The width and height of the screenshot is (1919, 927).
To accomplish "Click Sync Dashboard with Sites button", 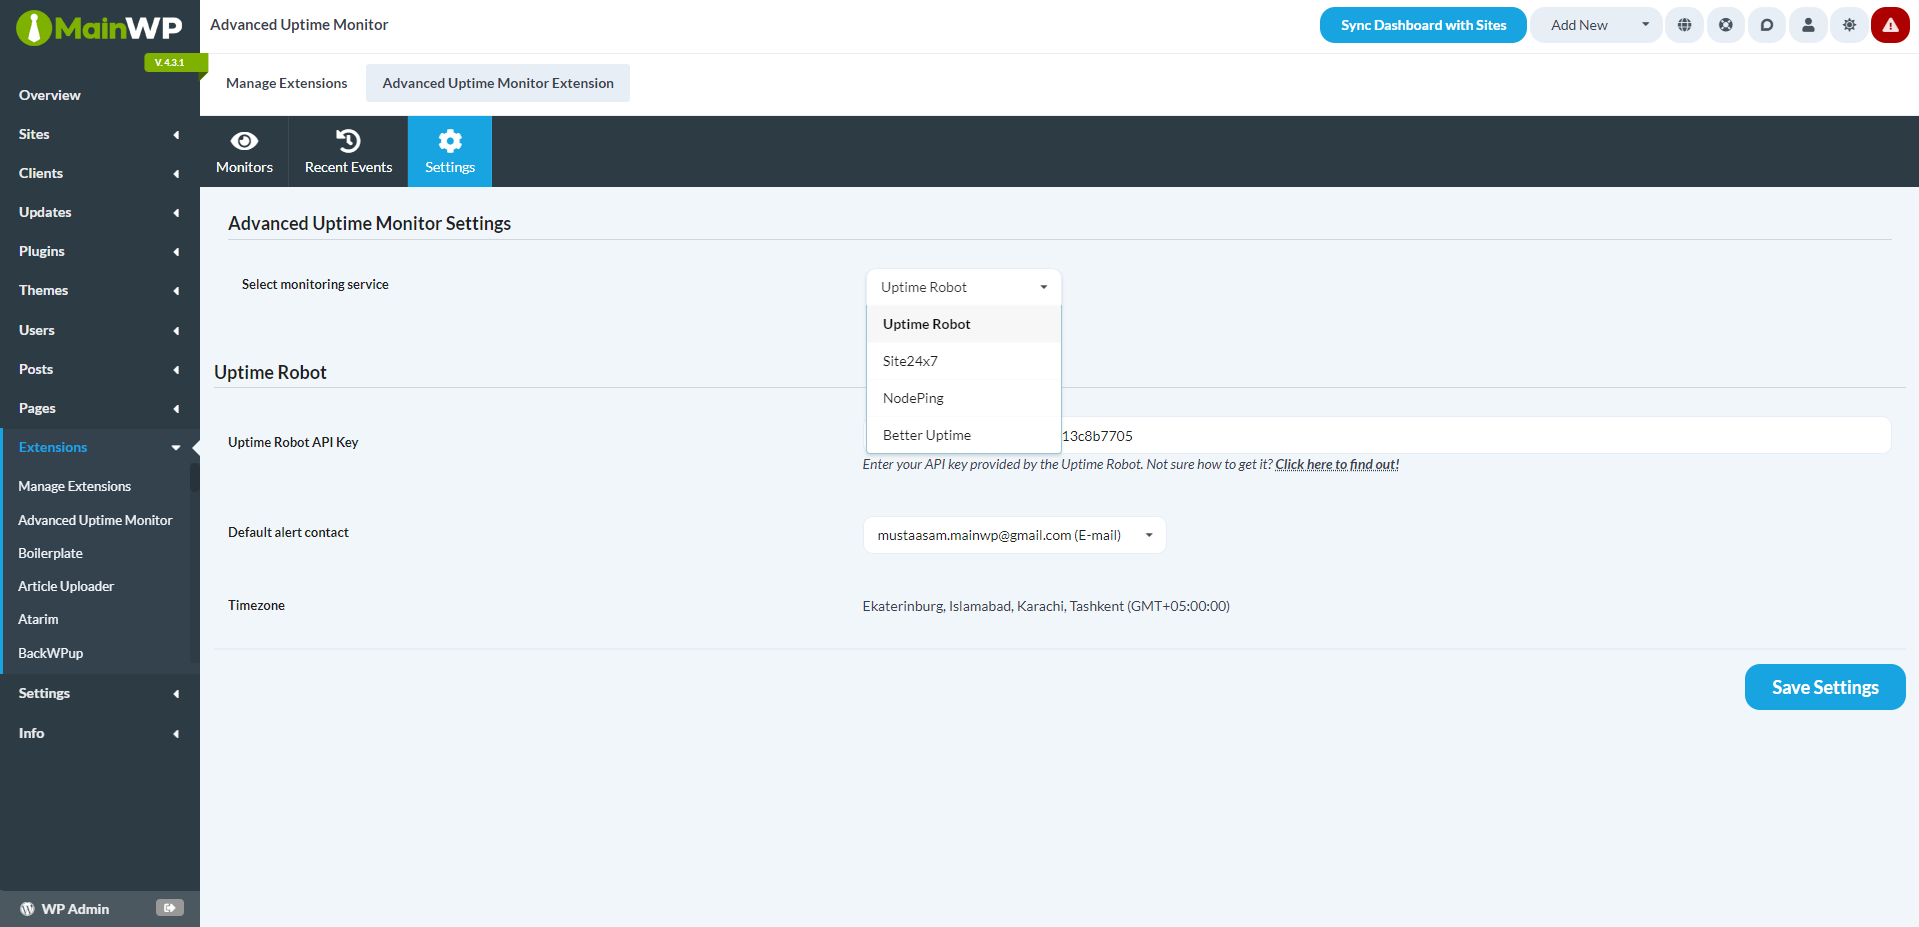I will 1423,25.
